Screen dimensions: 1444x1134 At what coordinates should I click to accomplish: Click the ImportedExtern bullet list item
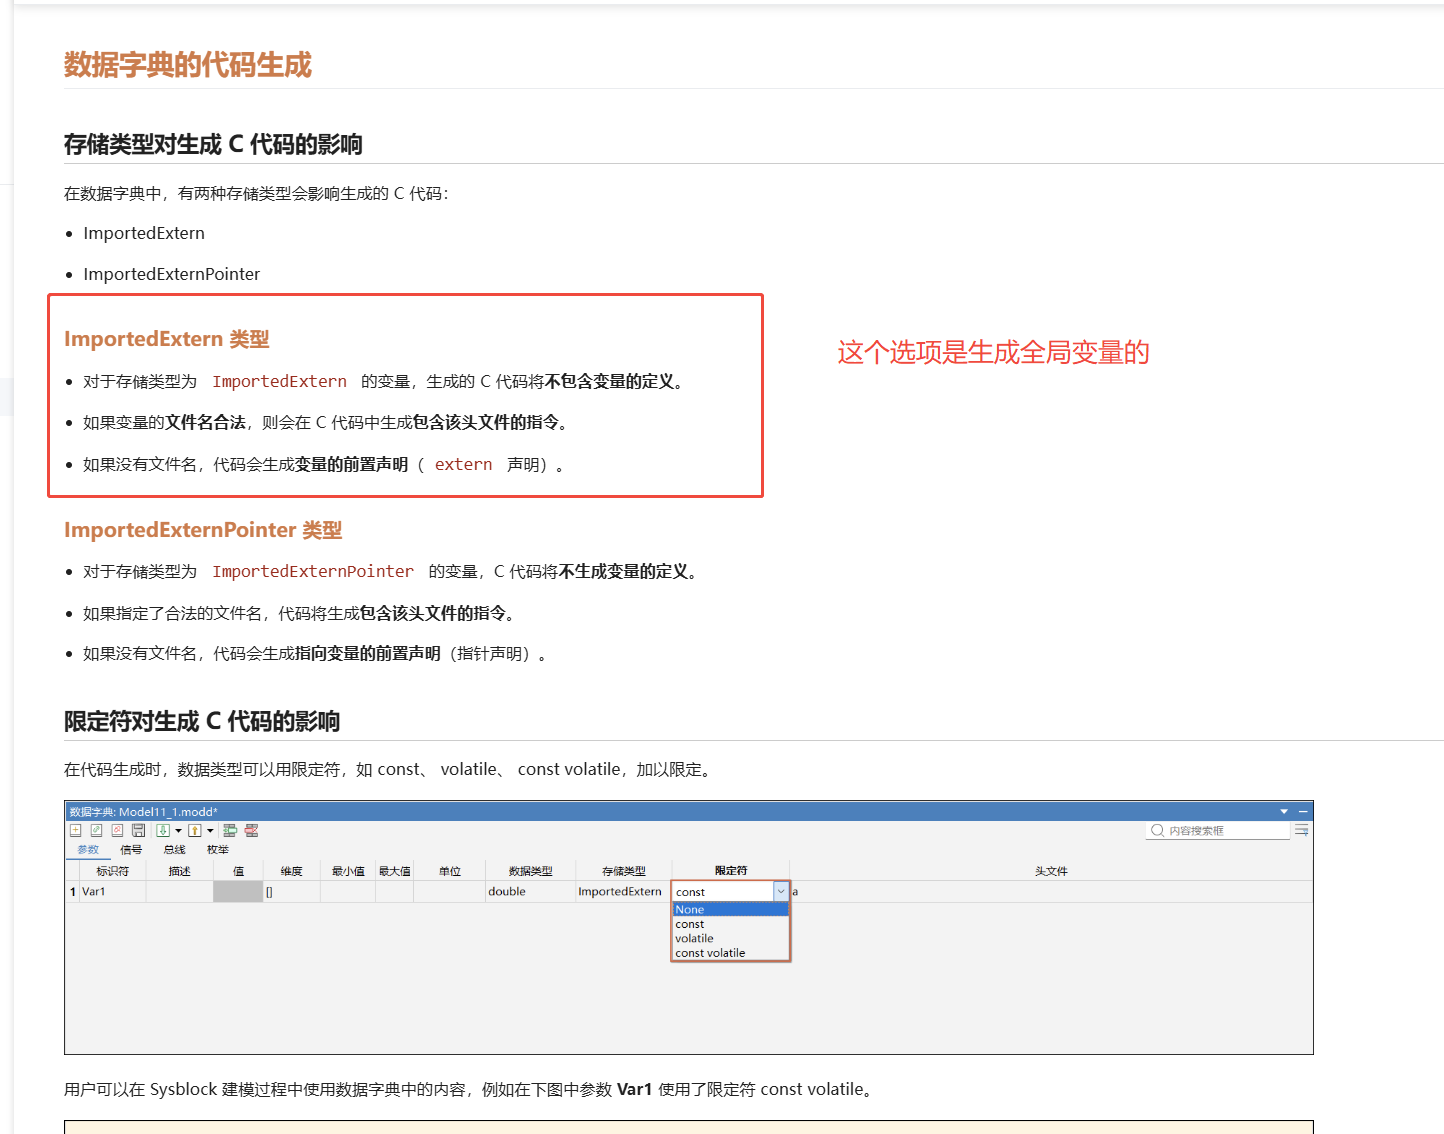144,233
